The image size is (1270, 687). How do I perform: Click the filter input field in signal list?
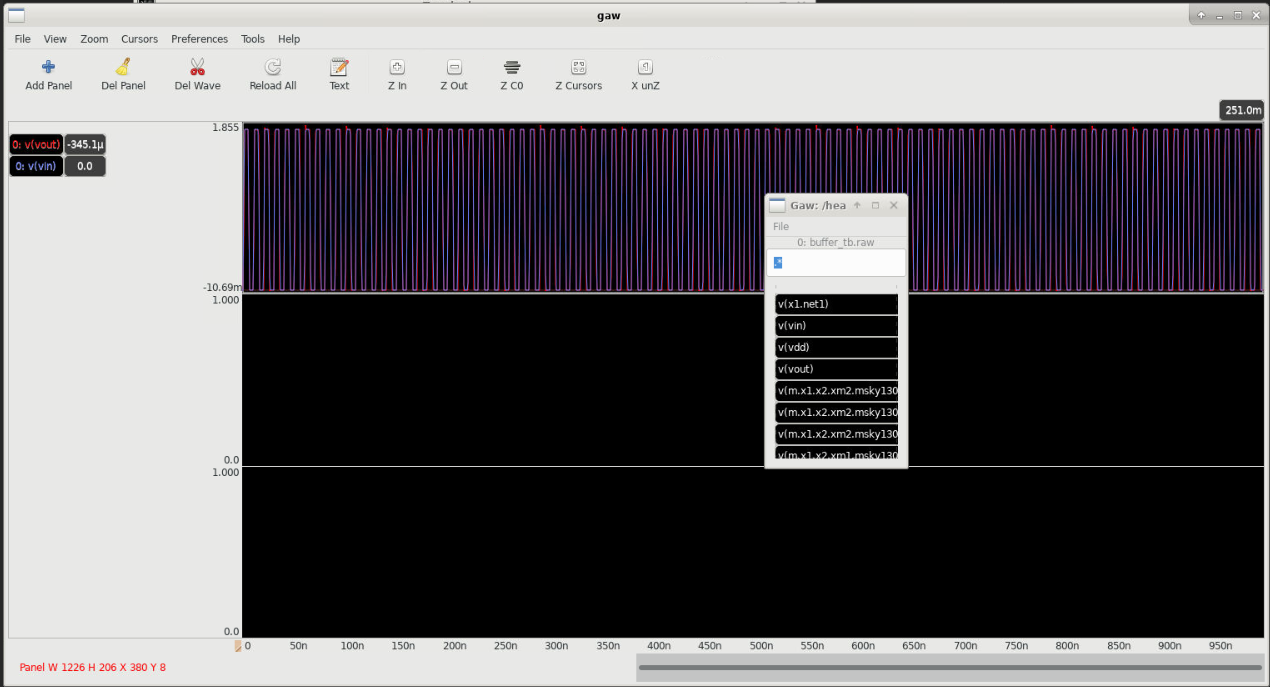coord(836,262)
